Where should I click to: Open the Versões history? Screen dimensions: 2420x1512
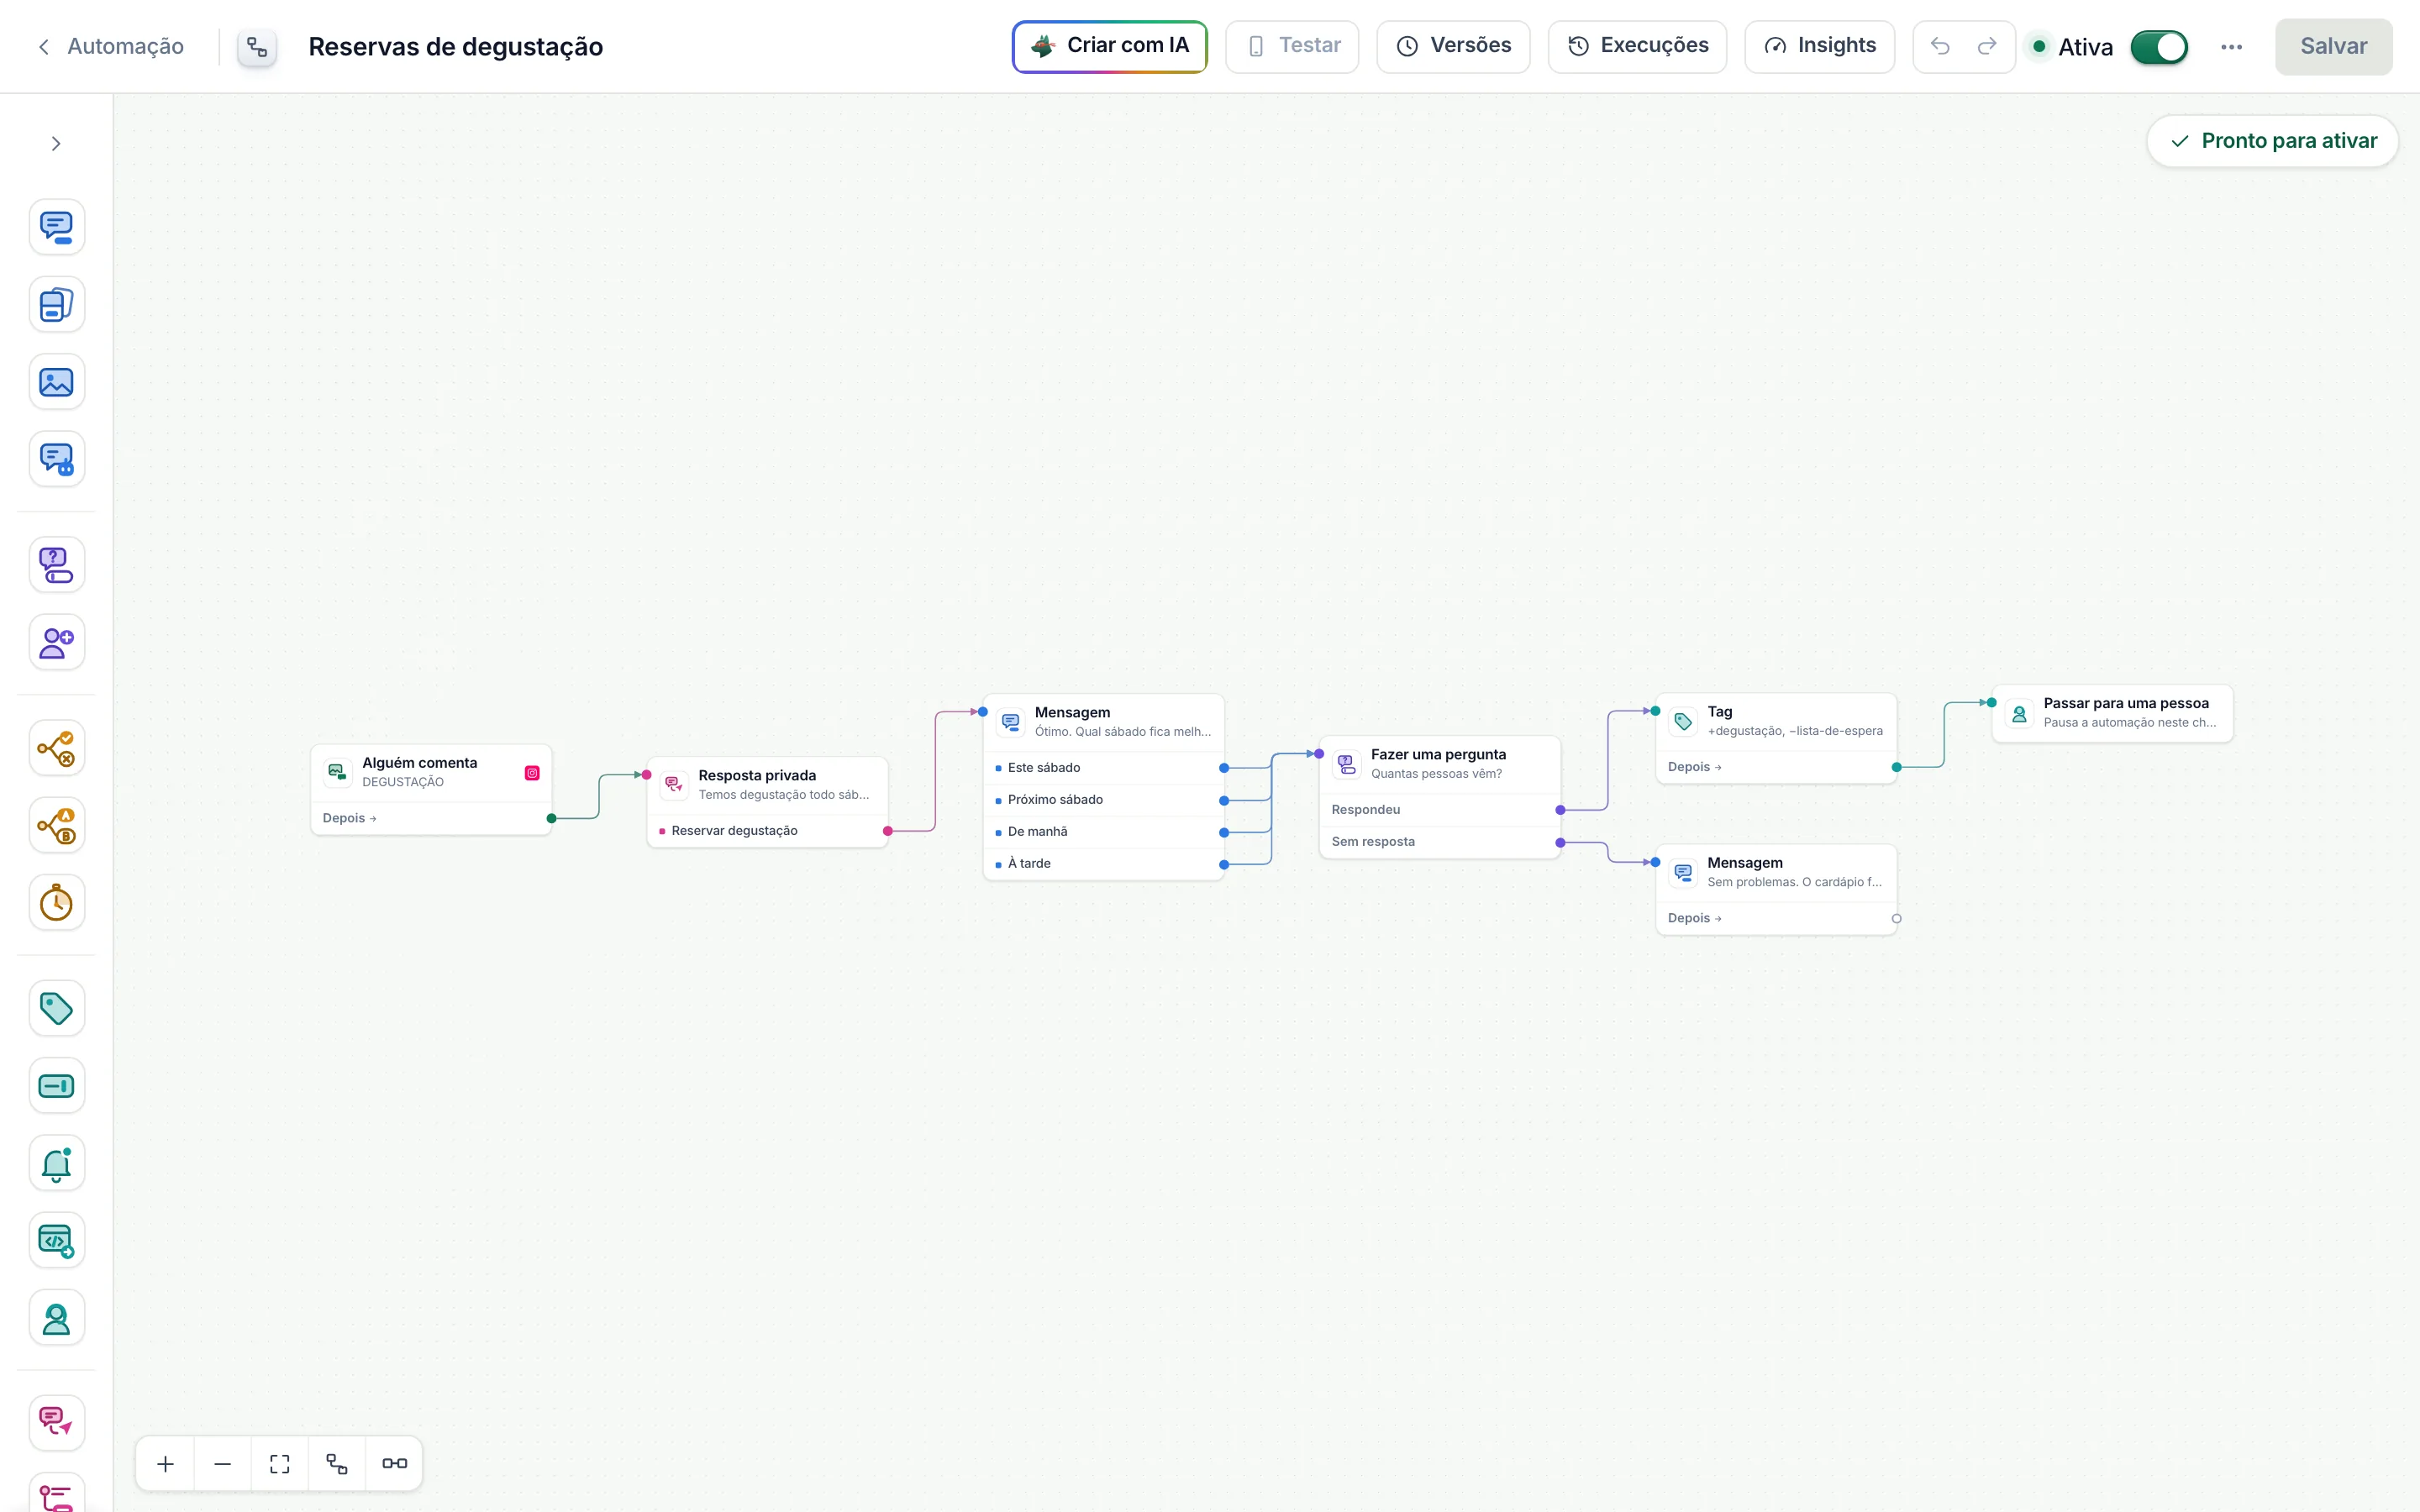[x=1453, y=47]
